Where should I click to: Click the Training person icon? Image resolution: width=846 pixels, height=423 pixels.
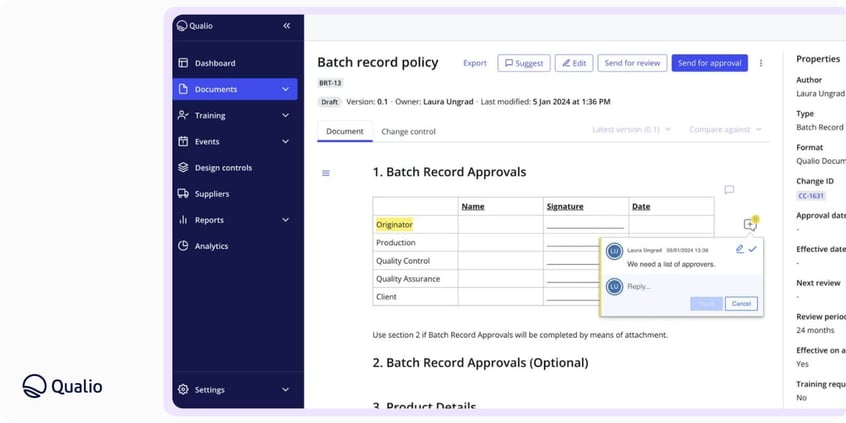(x=183, y=115)
